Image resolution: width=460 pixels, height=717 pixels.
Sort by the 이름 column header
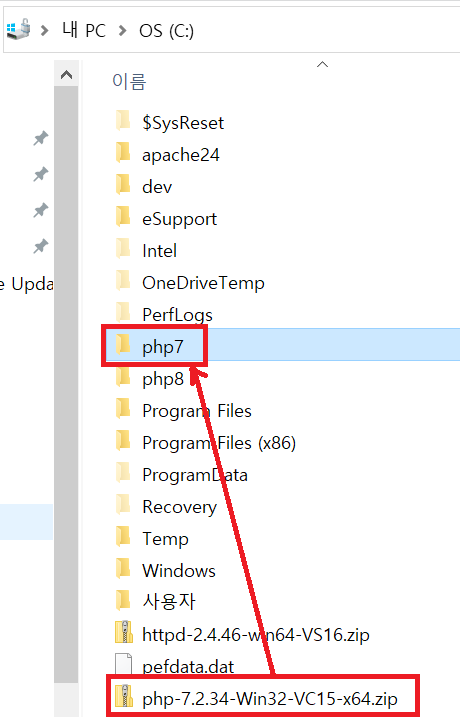pos(129,82)
